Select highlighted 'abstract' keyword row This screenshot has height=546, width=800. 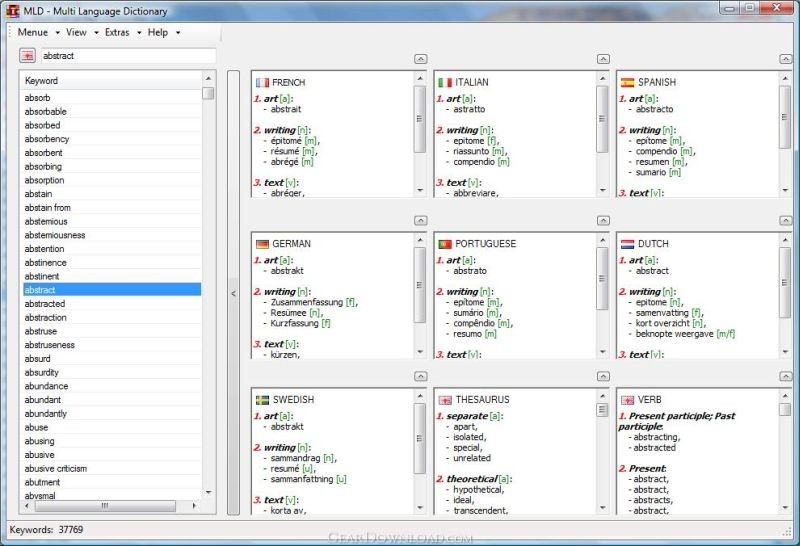coord(112,290)
